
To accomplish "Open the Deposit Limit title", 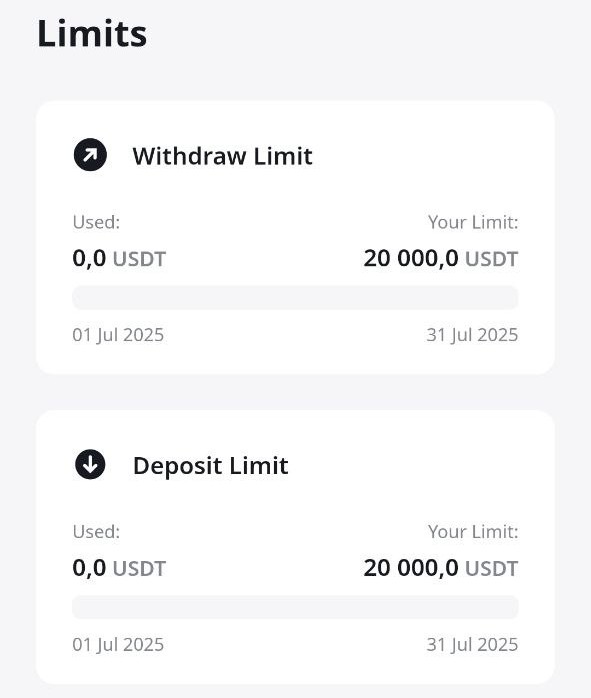I will point(210,466).
